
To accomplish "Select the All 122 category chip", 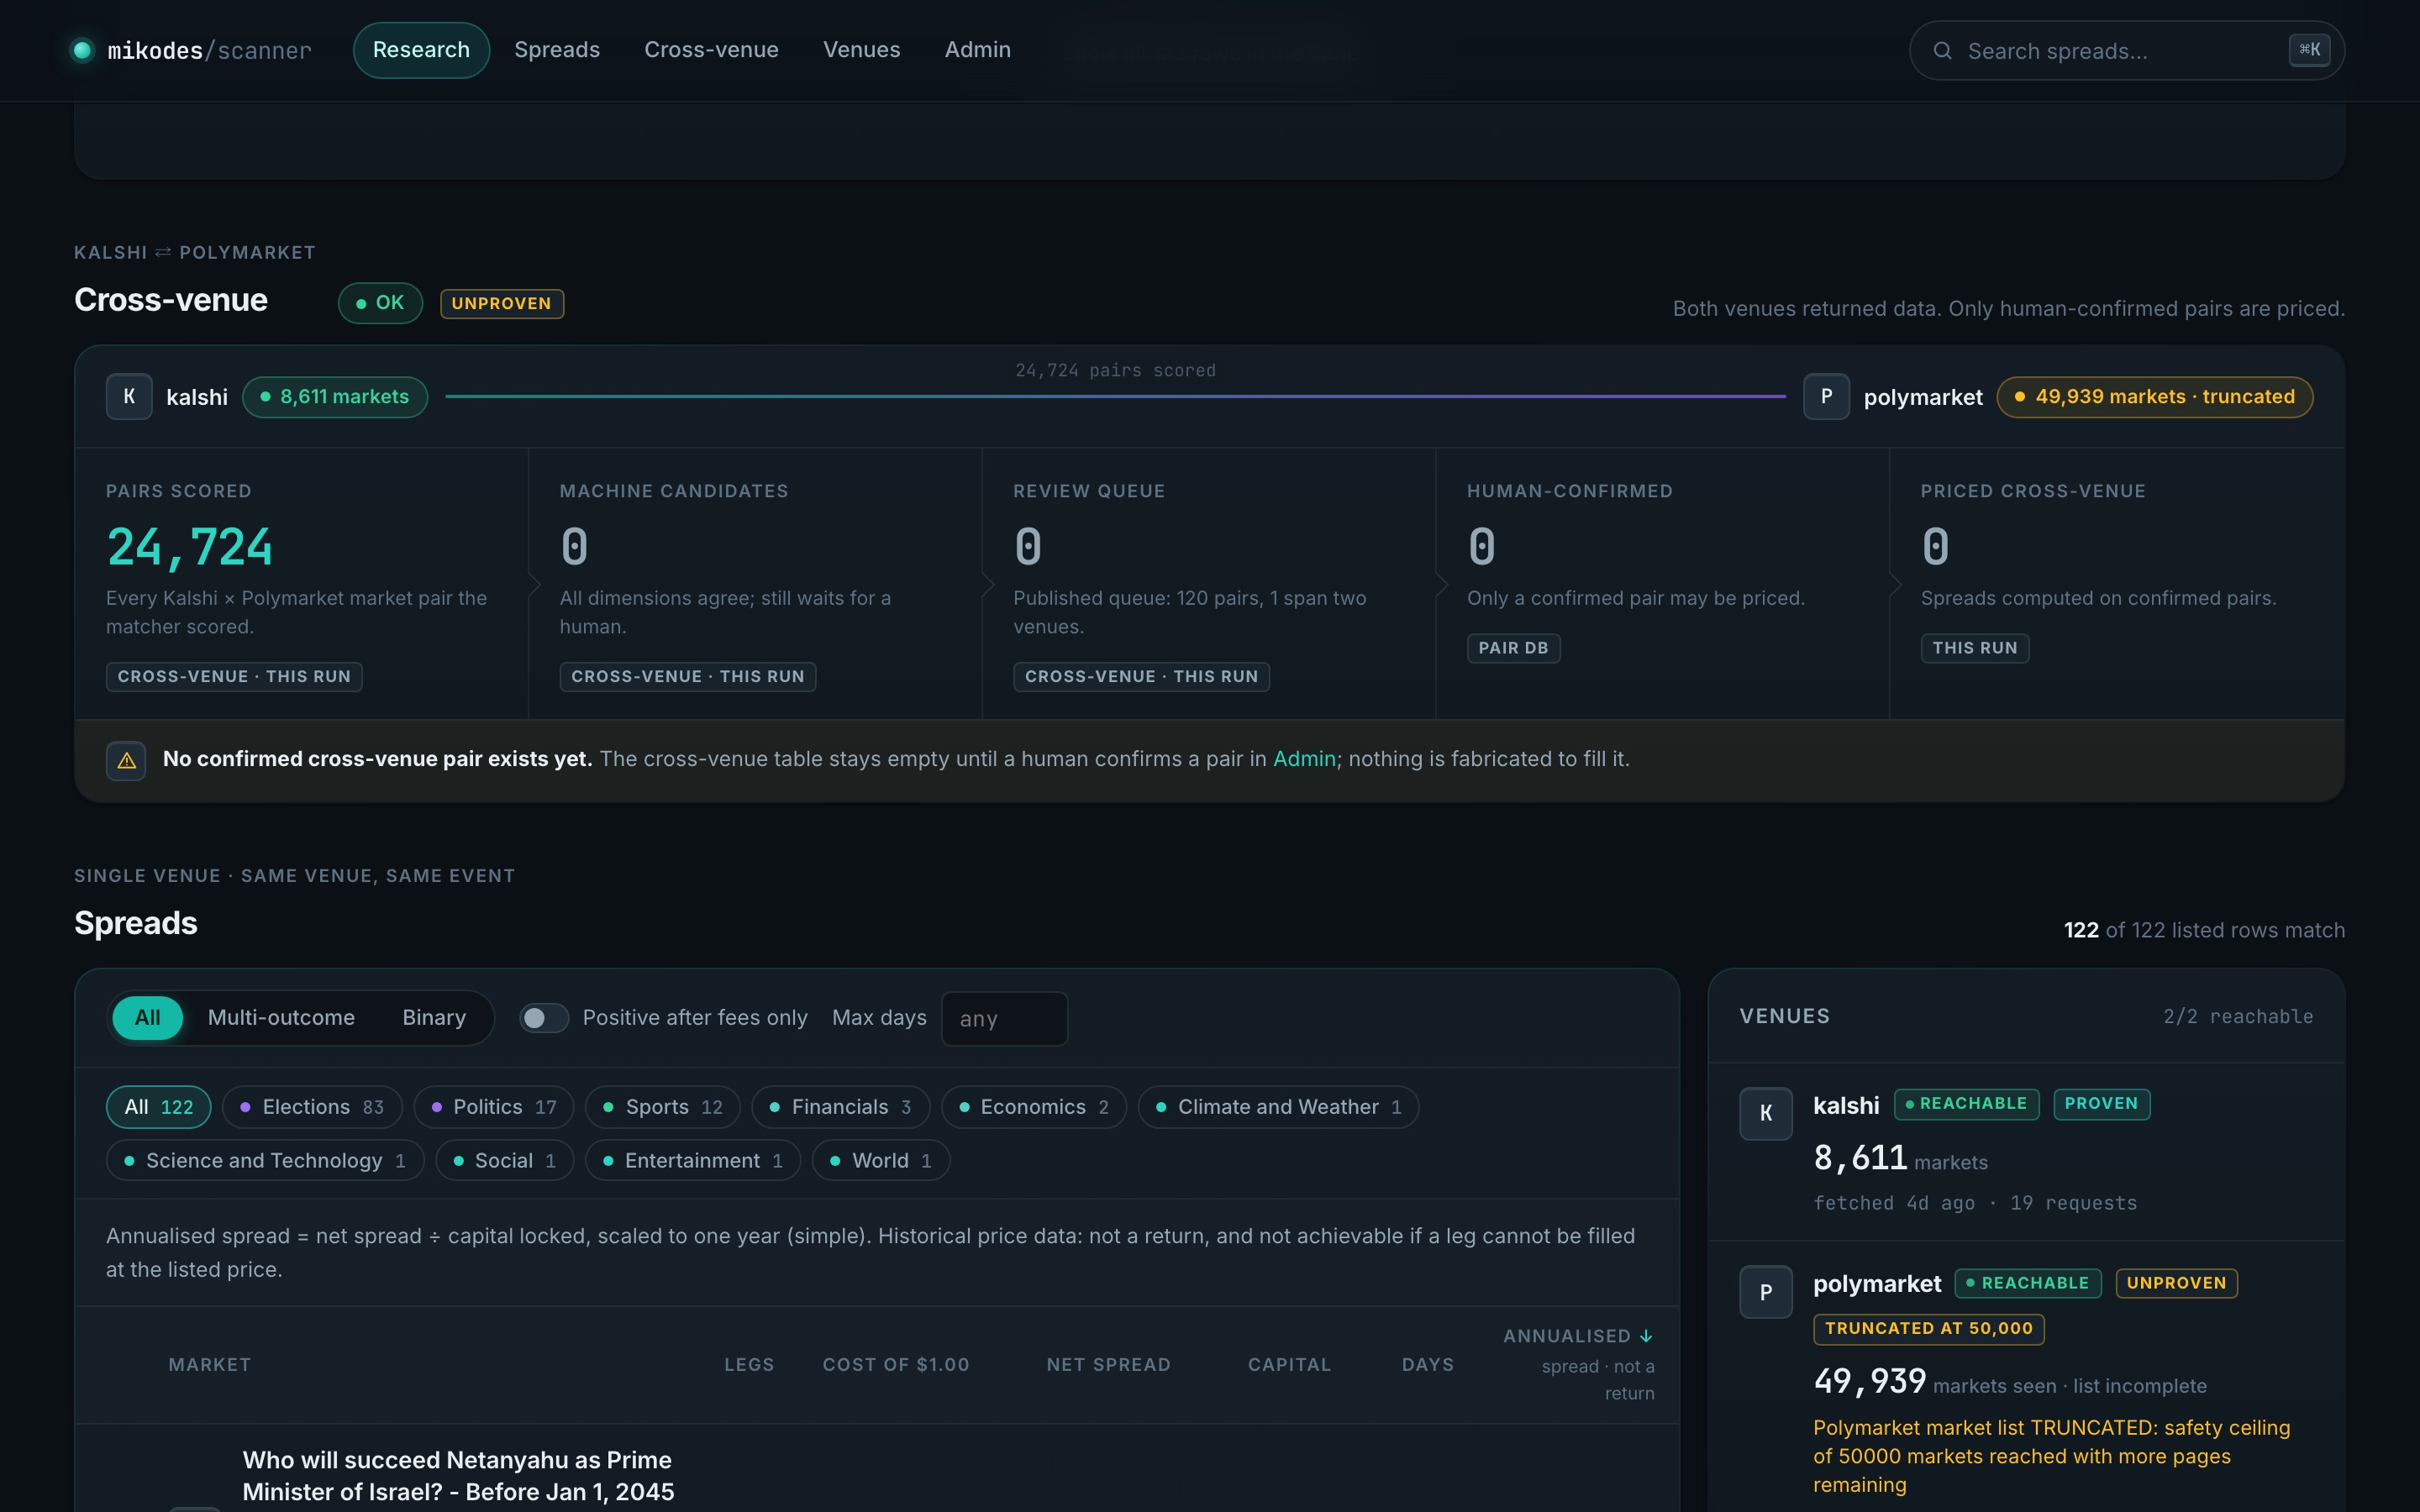I will [158, 1107].
